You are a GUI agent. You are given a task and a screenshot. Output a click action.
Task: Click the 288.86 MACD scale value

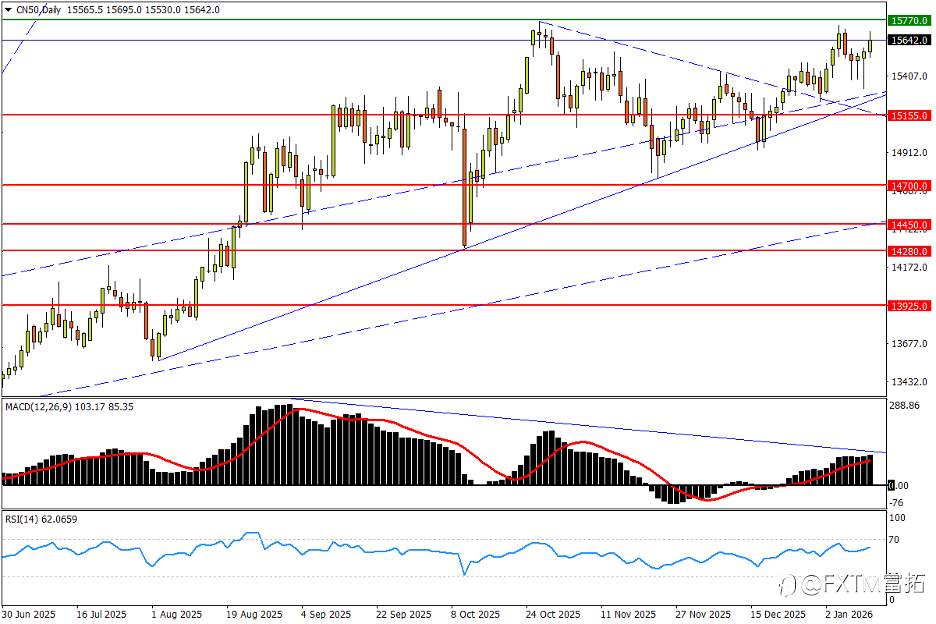point(904,405)
